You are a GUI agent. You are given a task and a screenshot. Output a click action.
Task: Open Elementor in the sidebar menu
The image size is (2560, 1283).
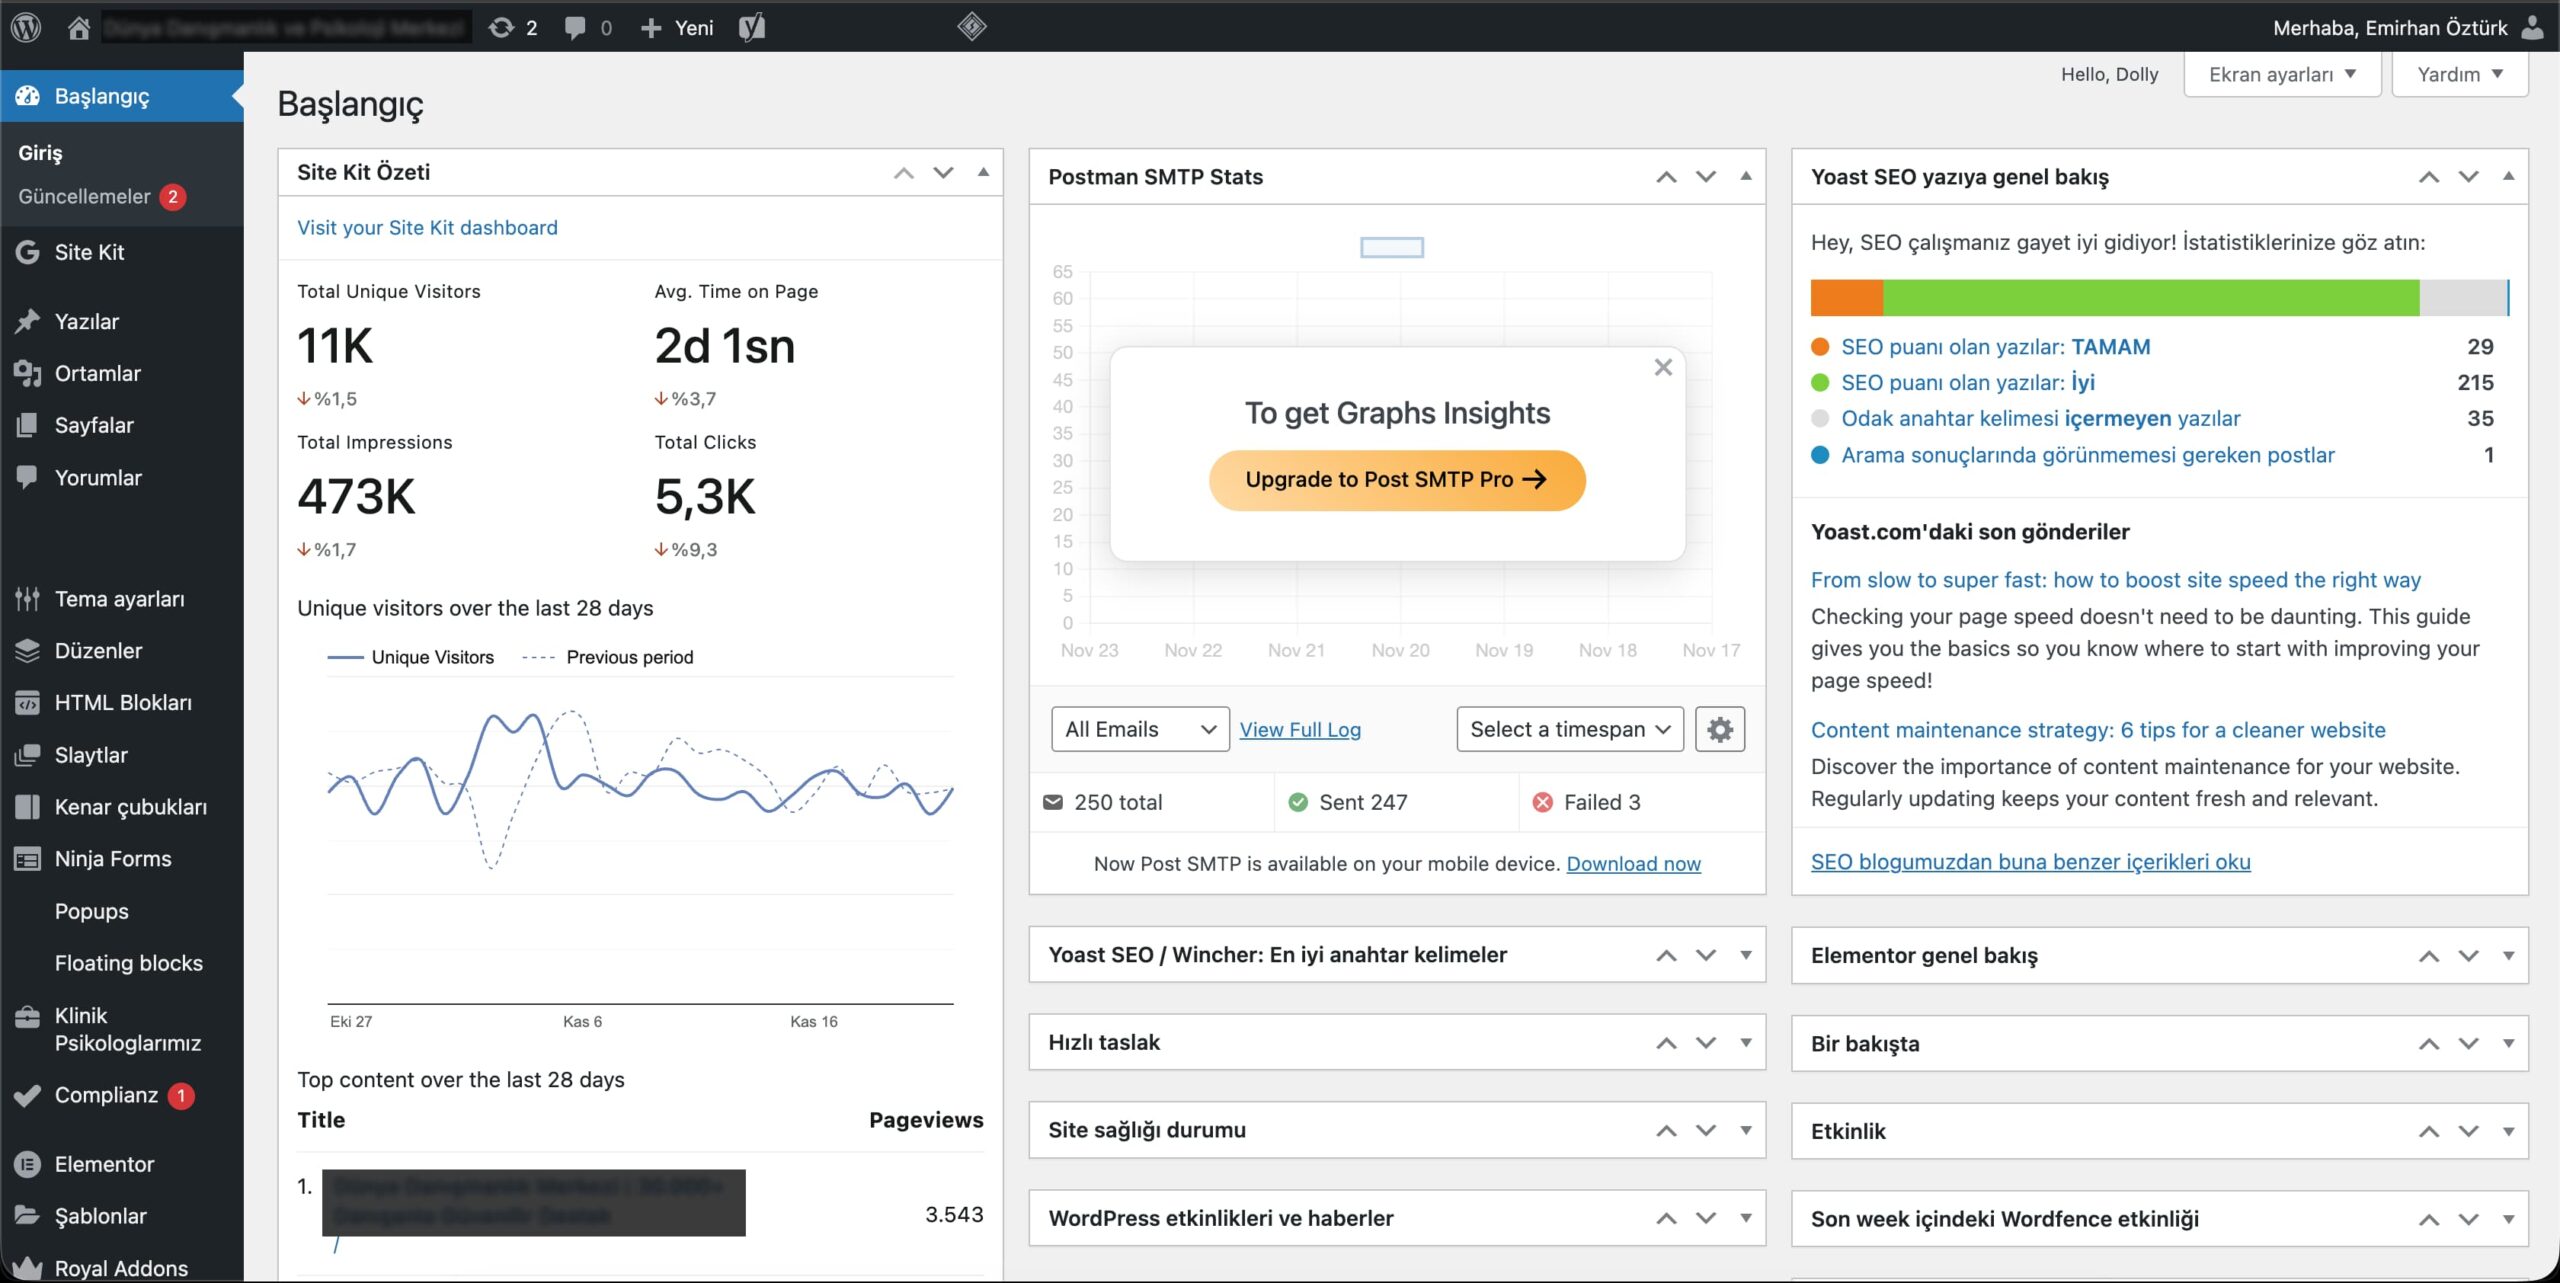104,1164
